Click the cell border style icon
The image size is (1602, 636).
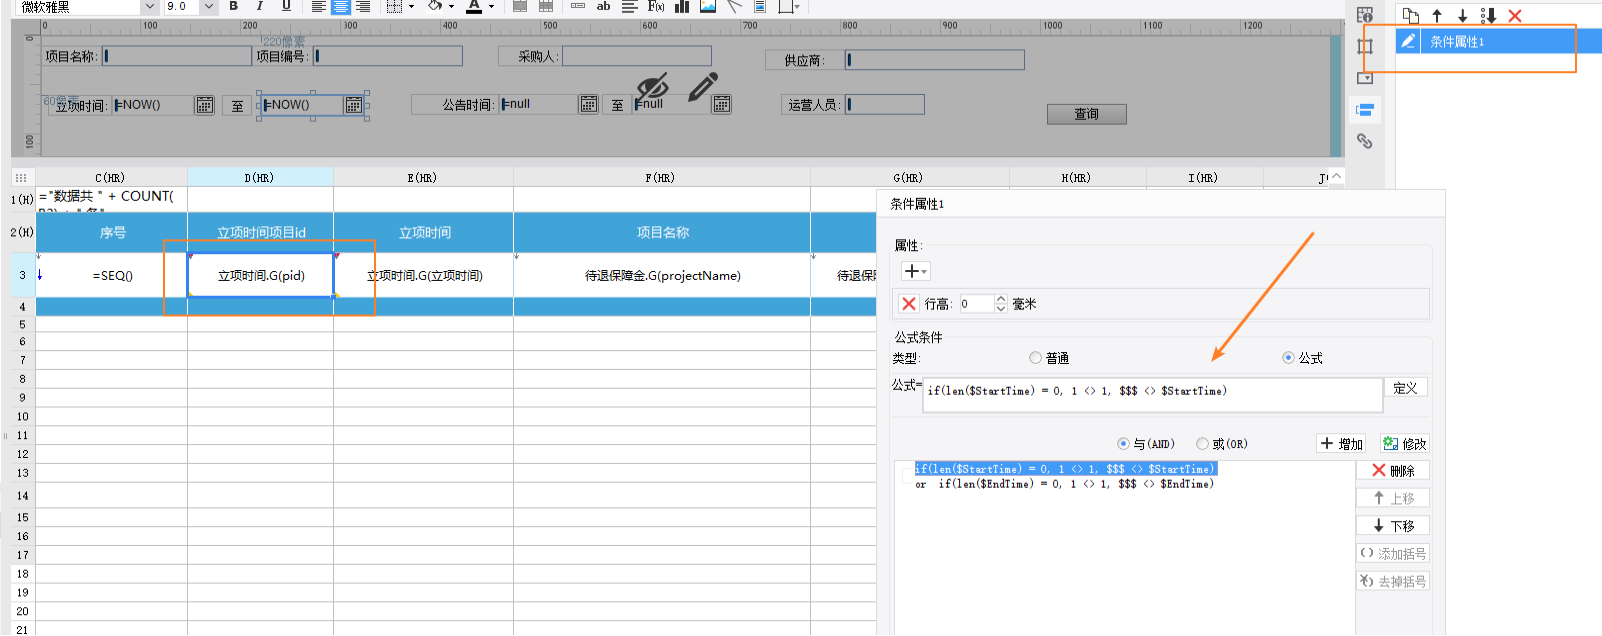click(394, 6)
